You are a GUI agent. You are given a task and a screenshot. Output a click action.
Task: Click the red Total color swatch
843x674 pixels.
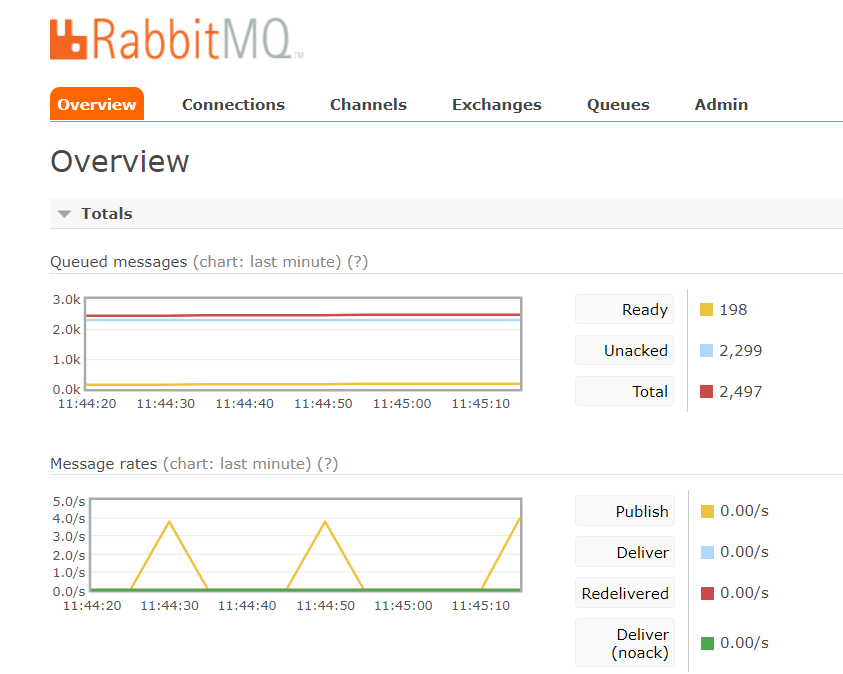pyautogui.click(x=706, y=392)
